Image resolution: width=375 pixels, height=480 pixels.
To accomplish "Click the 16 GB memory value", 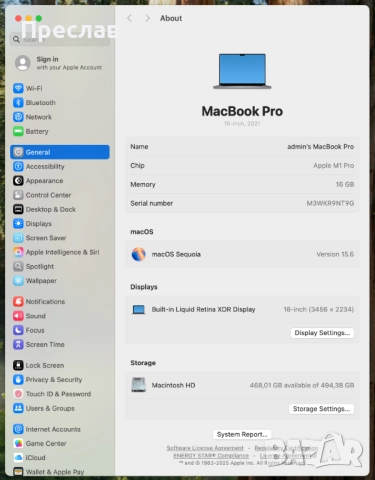I will [345, 185].
